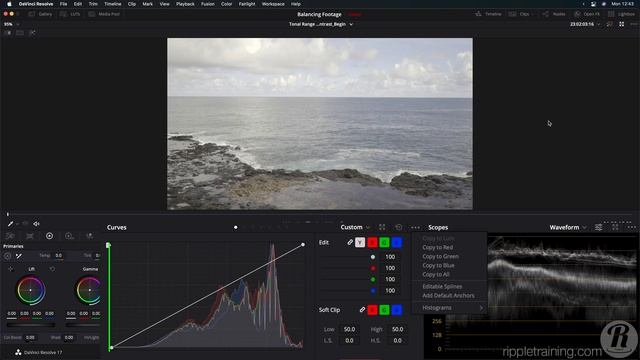Open the 95% viewer zoom dropdown
Screen dimensions: 640x360
pos(11,24)
